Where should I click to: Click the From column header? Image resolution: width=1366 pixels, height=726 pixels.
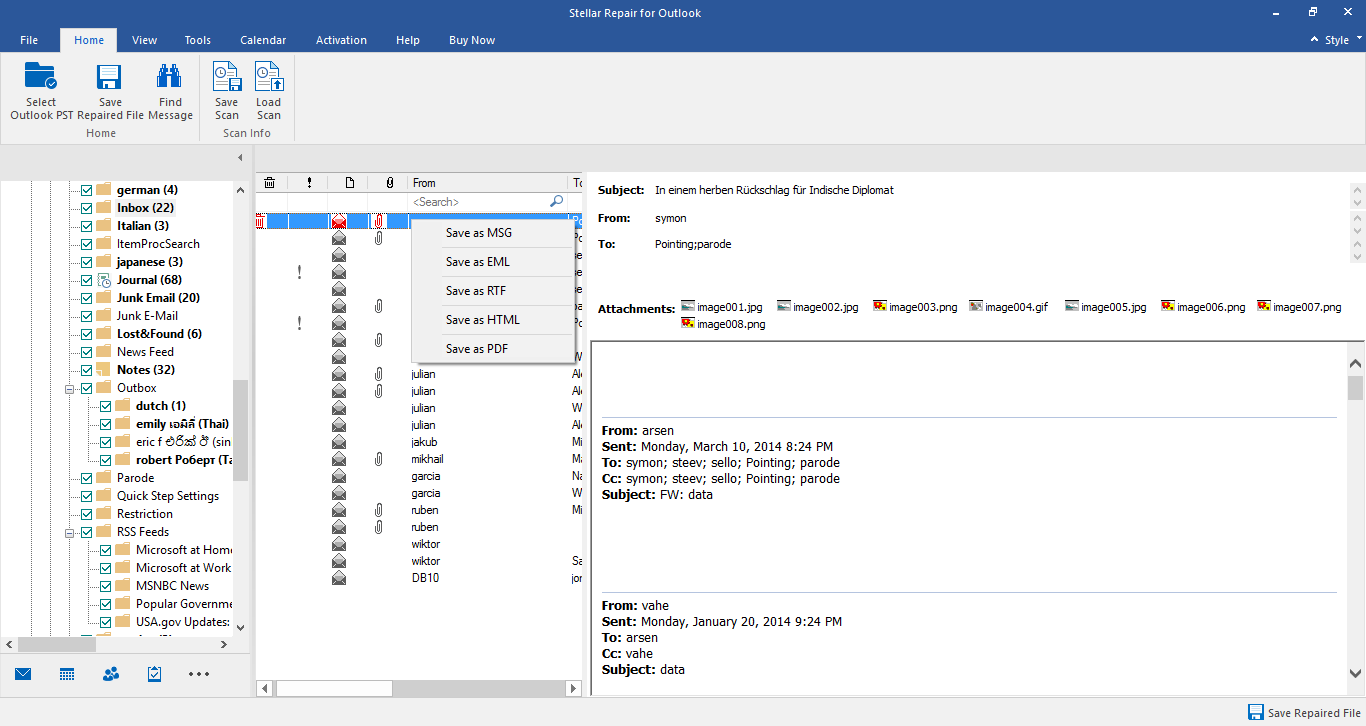(488, 183)
